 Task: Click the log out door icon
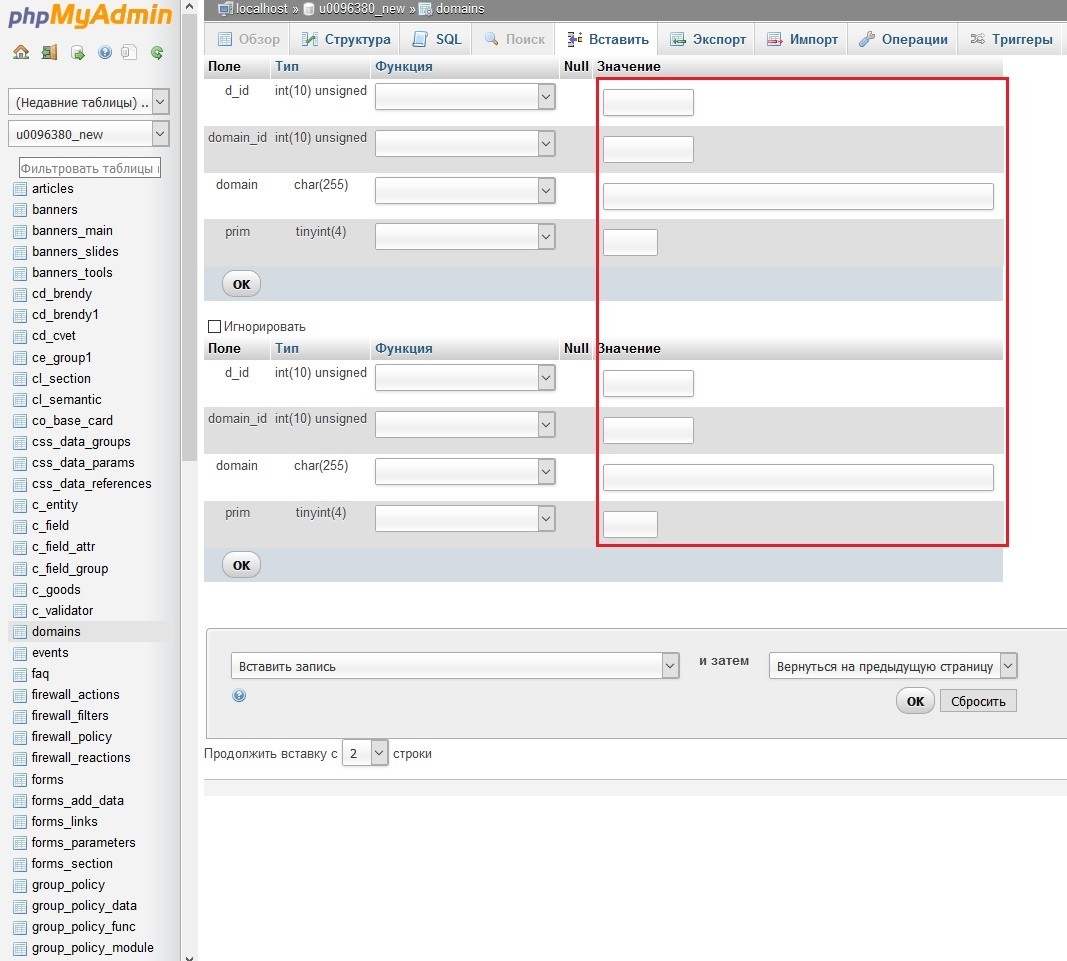49,53
